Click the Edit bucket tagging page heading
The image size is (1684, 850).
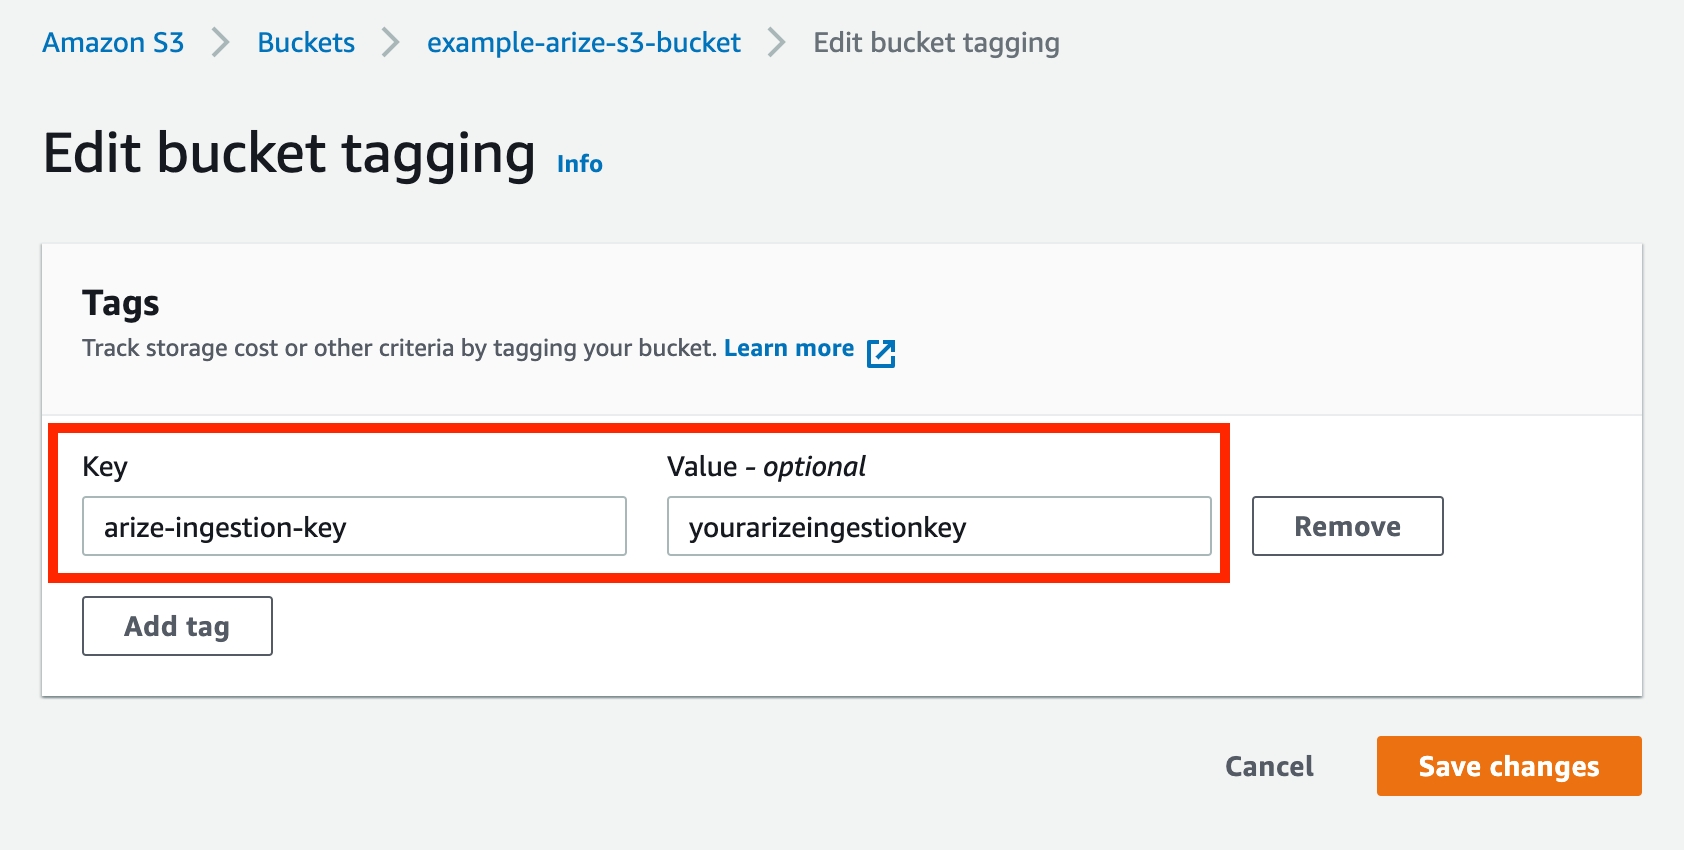pos(289,154)
